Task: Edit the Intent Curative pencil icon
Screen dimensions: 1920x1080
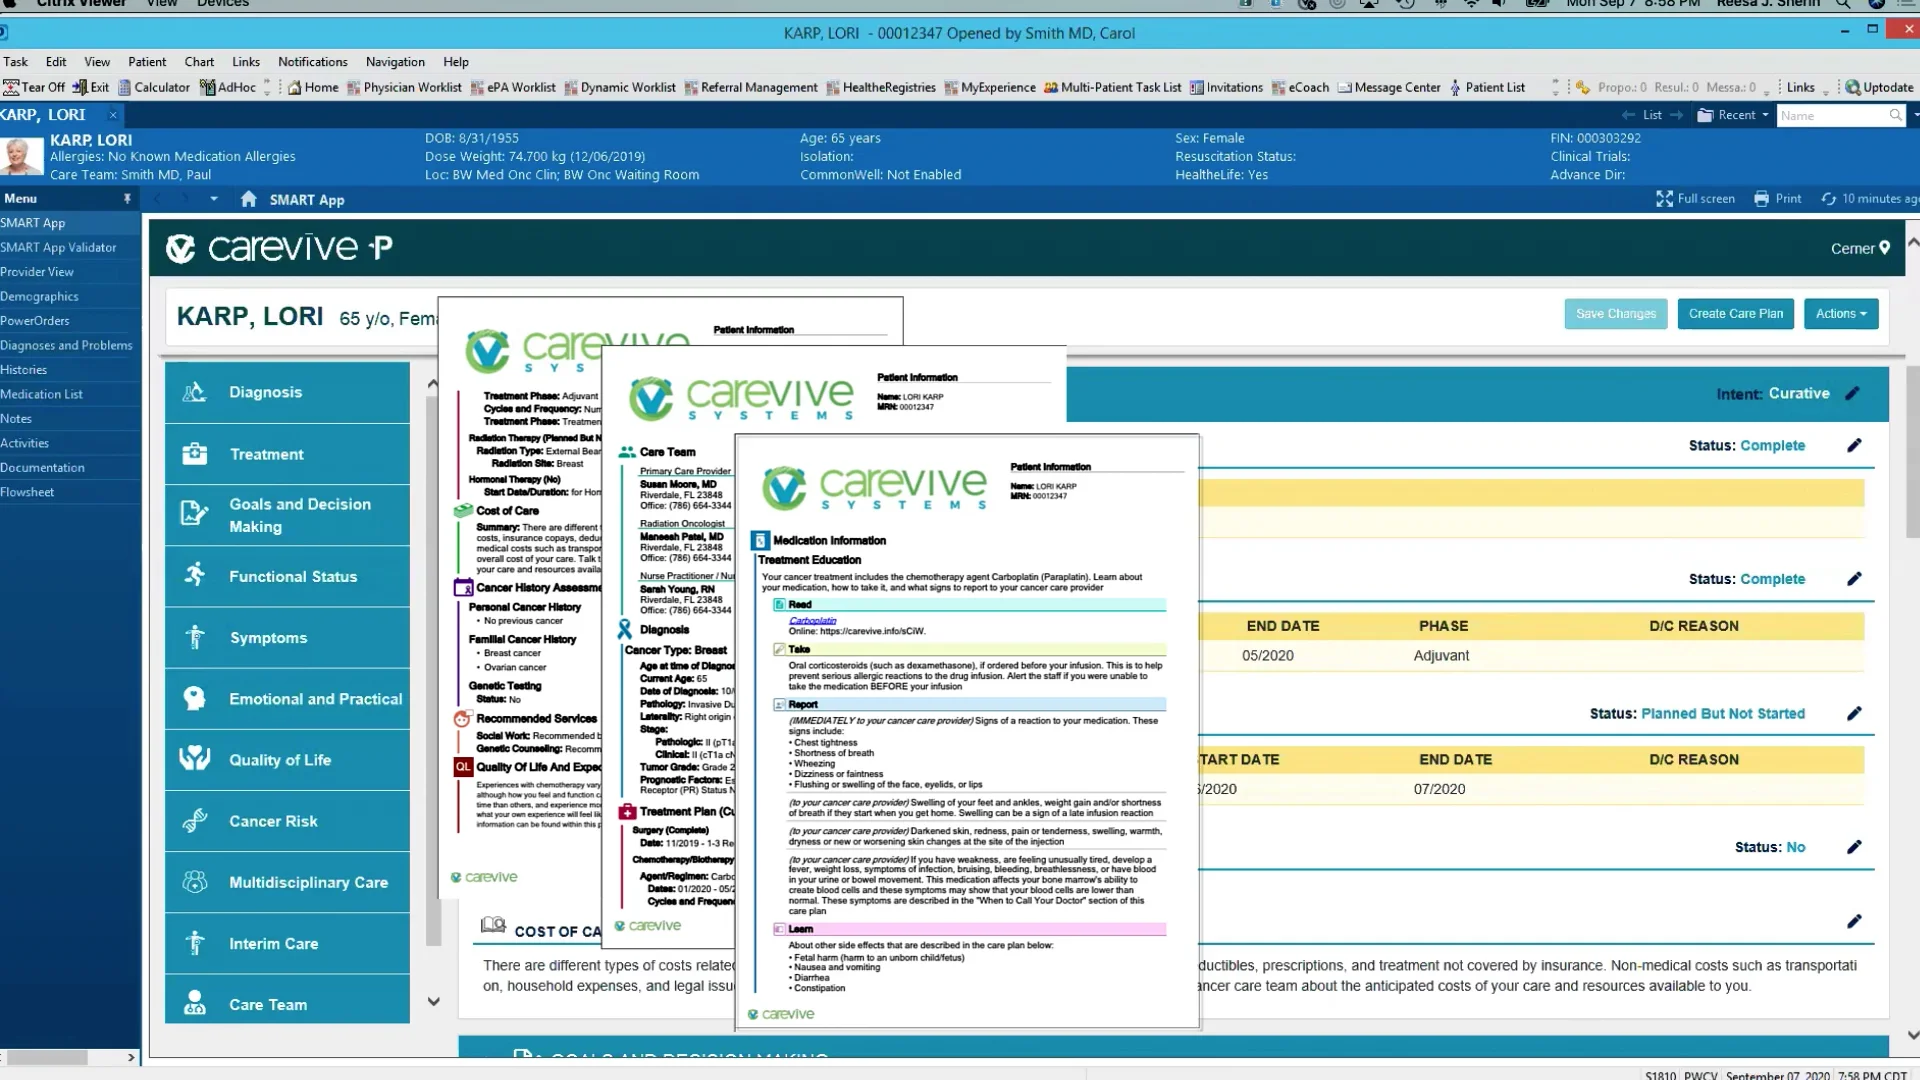Action: click(x=1852, y=393)
